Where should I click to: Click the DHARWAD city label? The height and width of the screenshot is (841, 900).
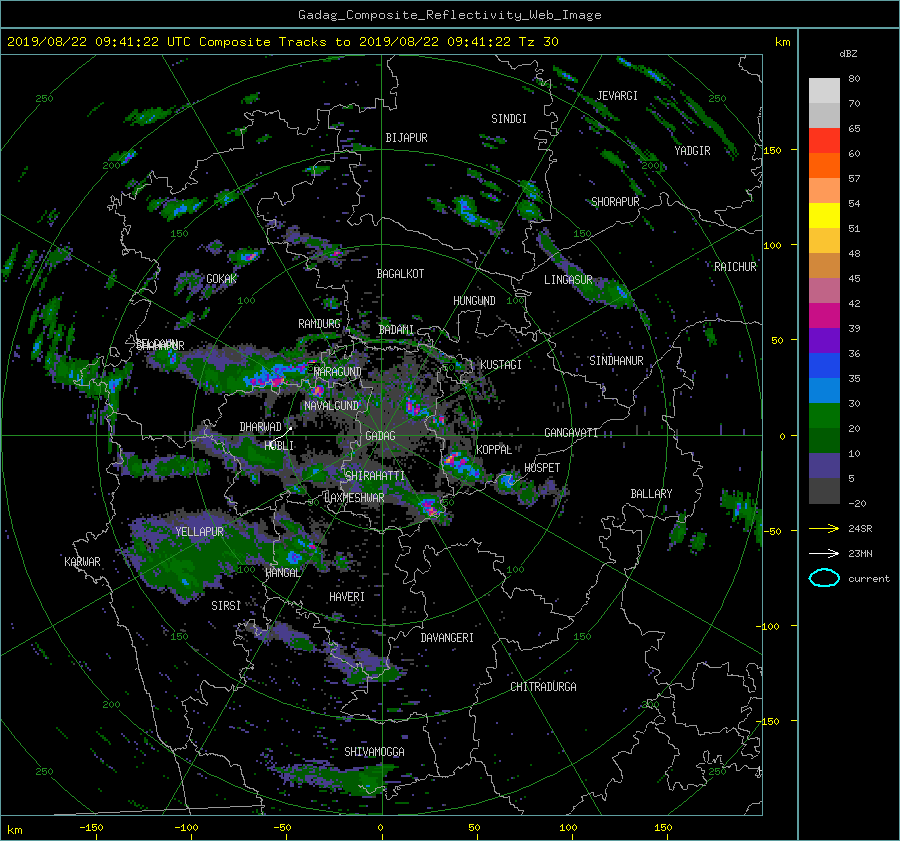(261, 427)
